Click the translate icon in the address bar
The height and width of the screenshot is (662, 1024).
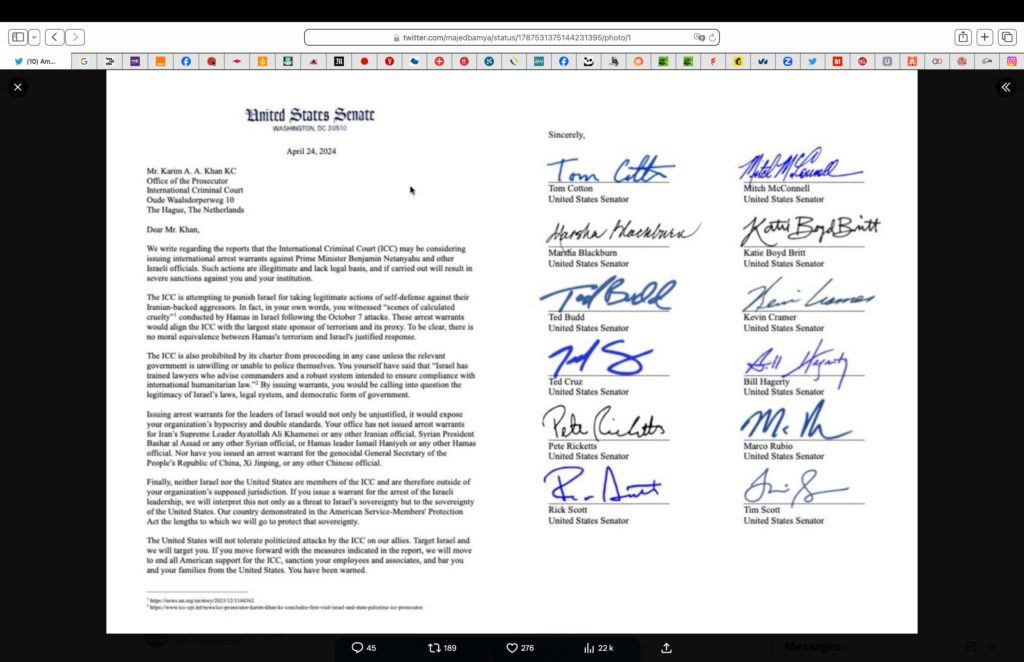(x=699, y=37)
